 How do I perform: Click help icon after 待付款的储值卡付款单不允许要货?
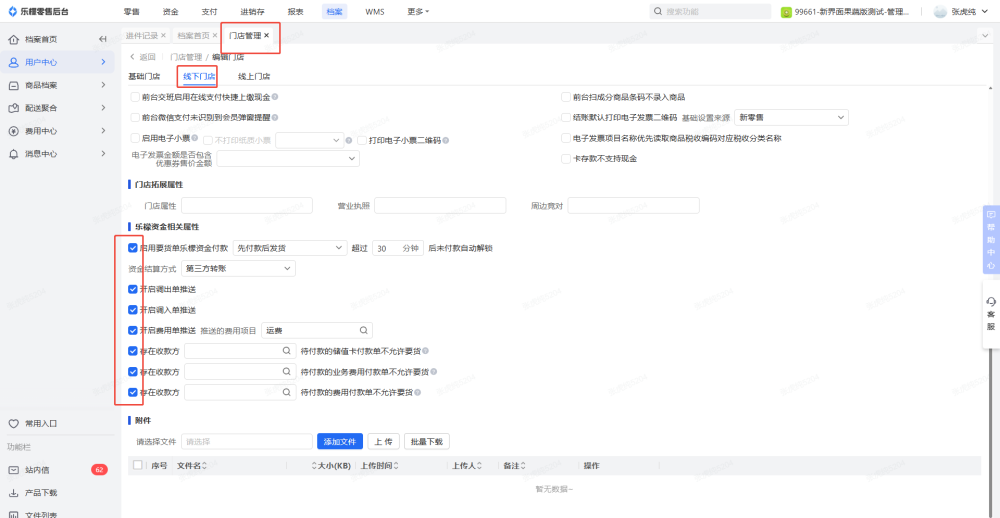point(425,351)
